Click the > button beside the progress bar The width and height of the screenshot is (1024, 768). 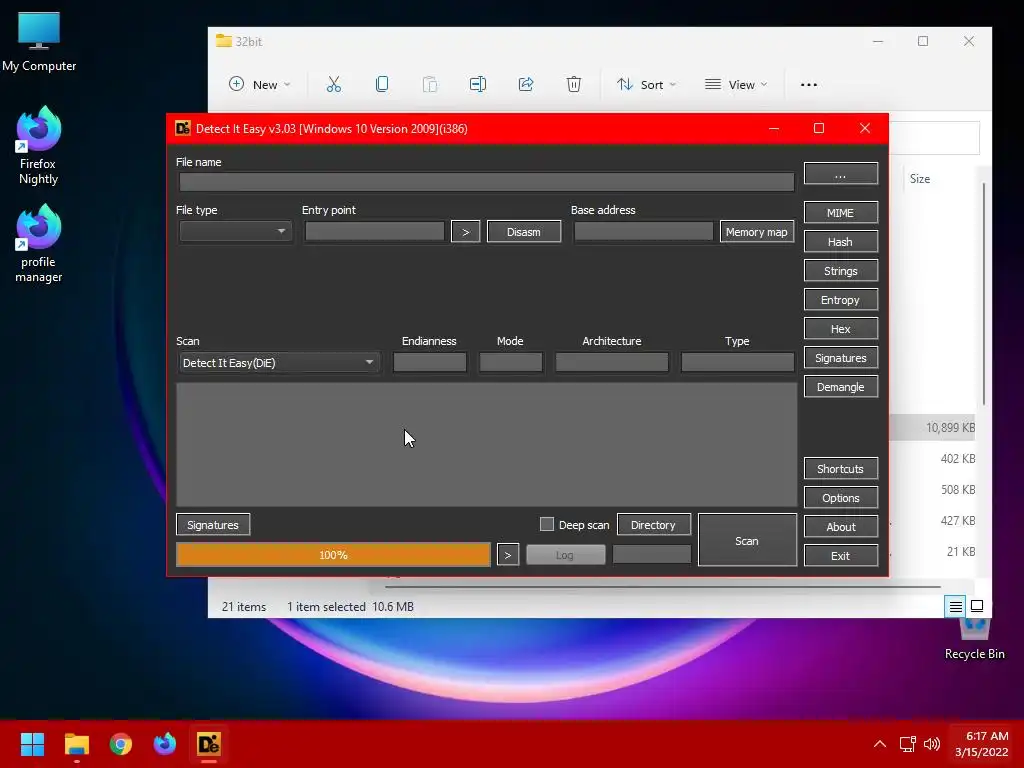(x=508, y=554)
